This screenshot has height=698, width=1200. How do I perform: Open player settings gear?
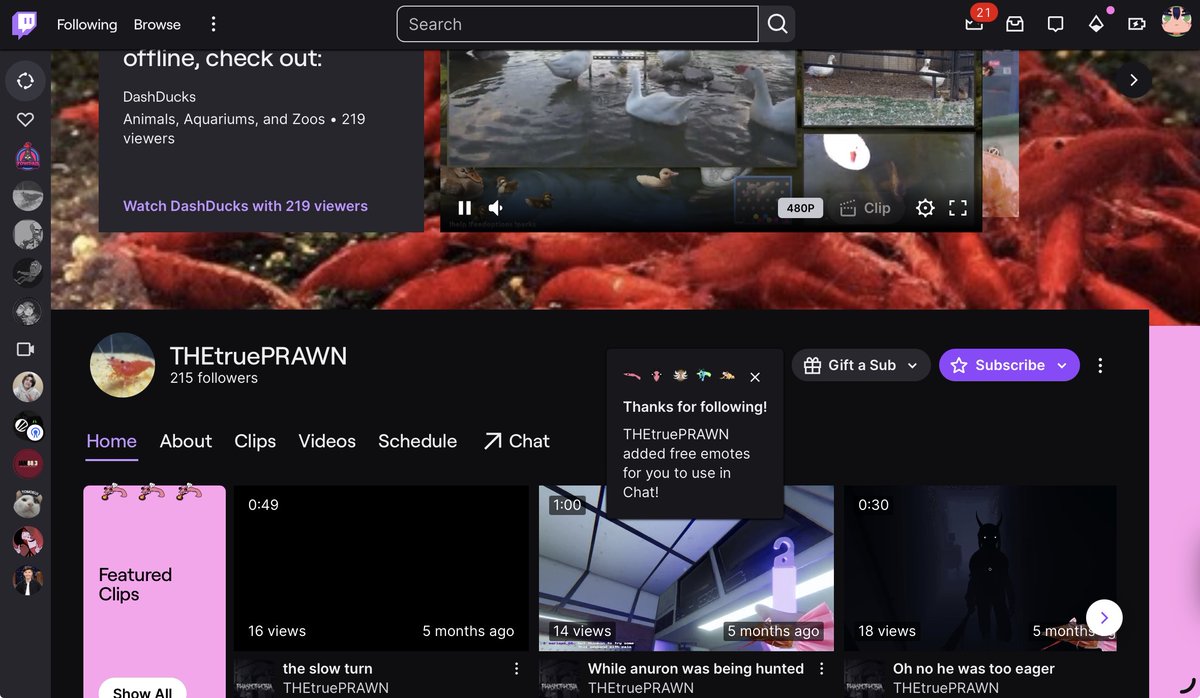pyautogui.click(x=925, y=208)
